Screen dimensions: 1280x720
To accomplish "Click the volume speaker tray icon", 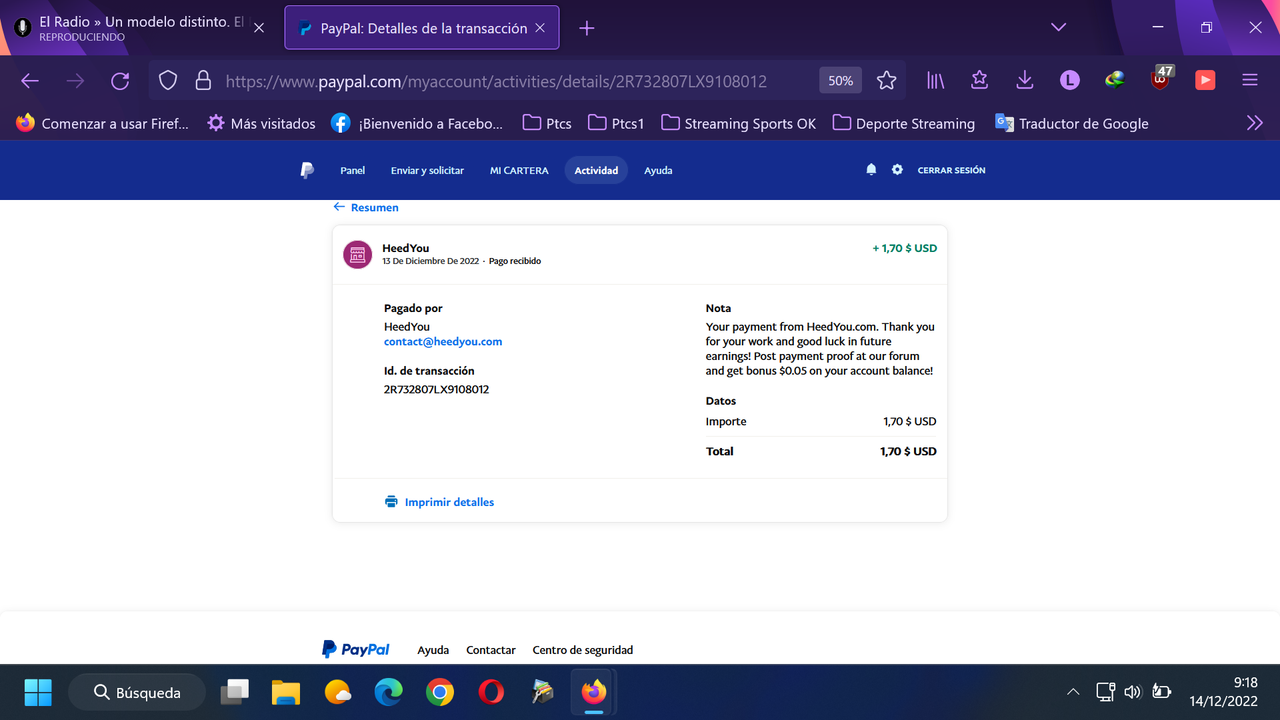I will click(1133, 692).
